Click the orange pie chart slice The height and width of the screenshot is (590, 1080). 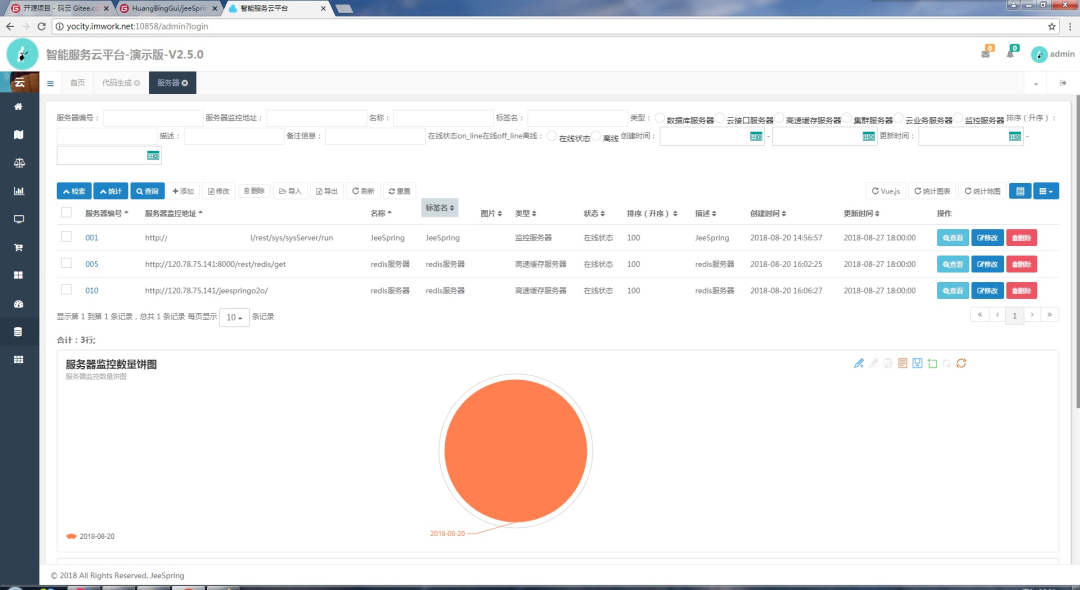[x=515, y=450]
